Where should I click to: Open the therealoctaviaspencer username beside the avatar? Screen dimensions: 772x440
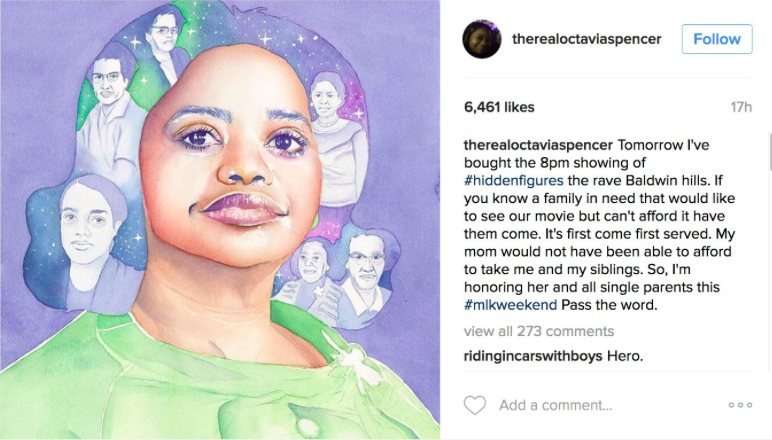tap(586, 39)
